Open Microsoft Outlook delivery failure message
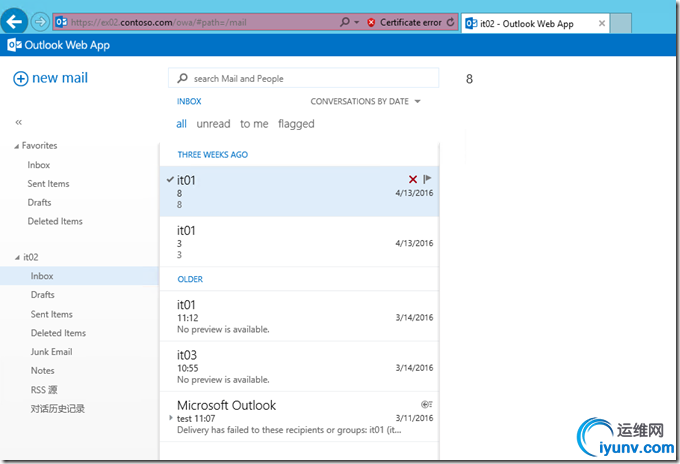 click(299, 417)
